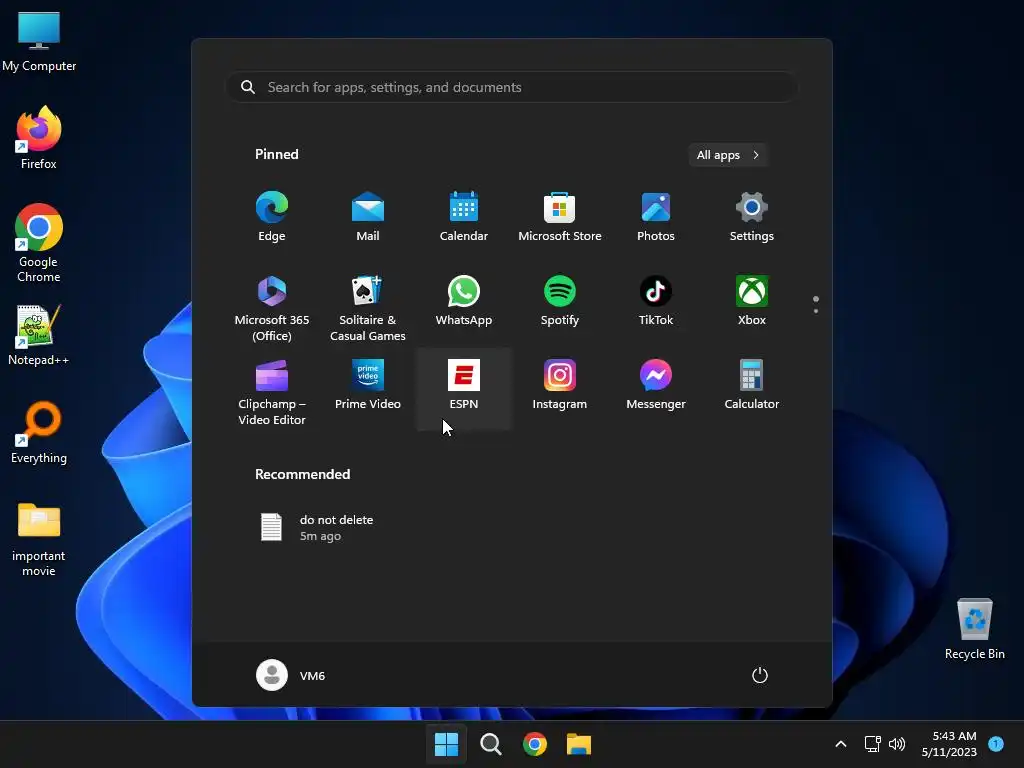The image size is (1024, 768).
Task: Launch the Mail app
Action: pos(368,217)
